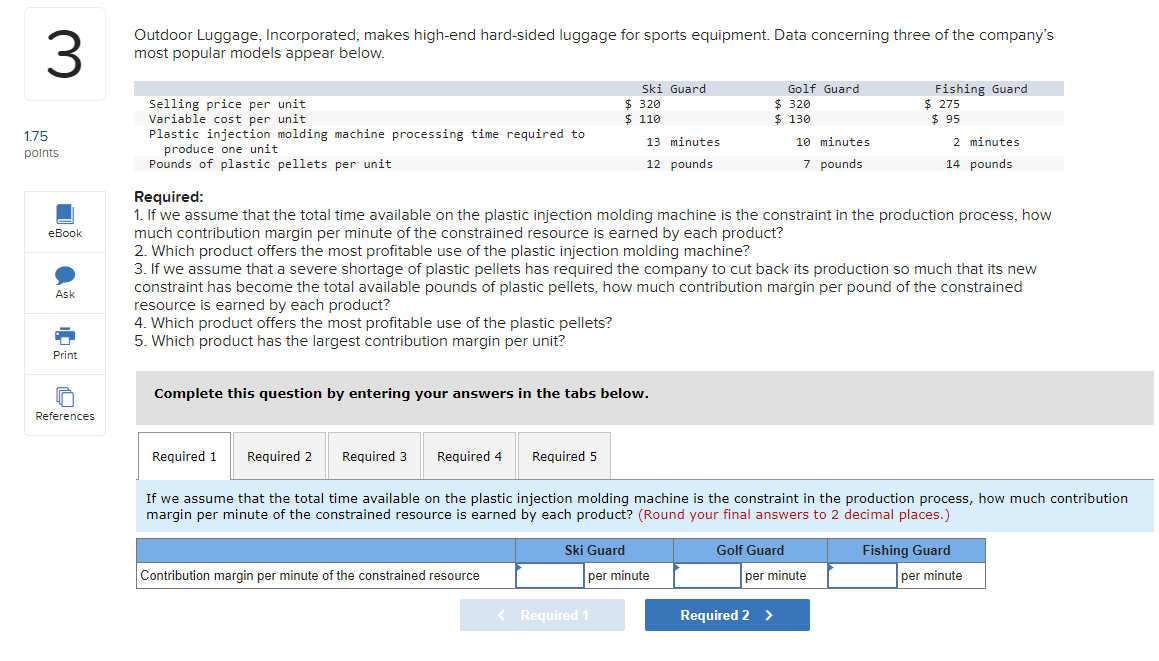
Task: Click the Print label text
Action: click(x=65, y=355)
